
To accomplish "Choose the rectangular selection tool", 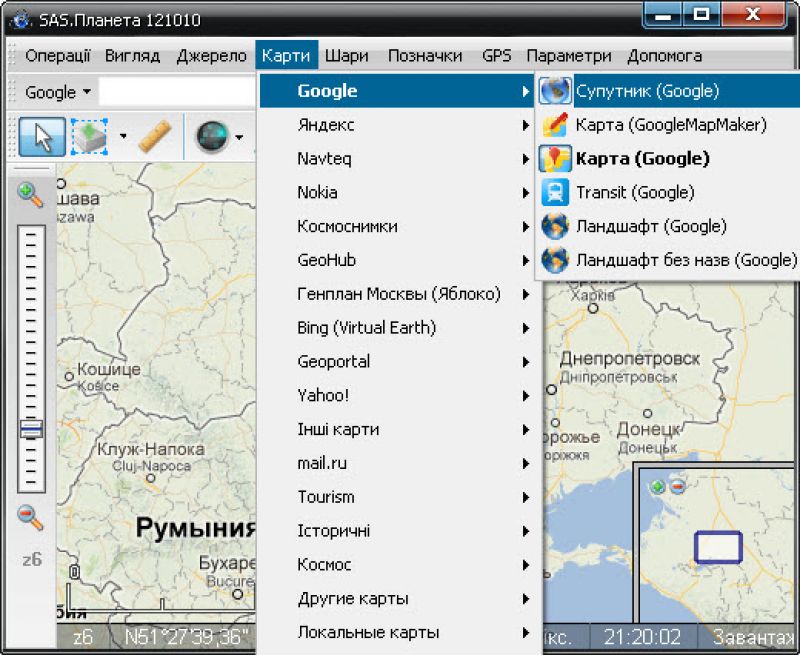I will pyautogui.click(x=90, y=136).
